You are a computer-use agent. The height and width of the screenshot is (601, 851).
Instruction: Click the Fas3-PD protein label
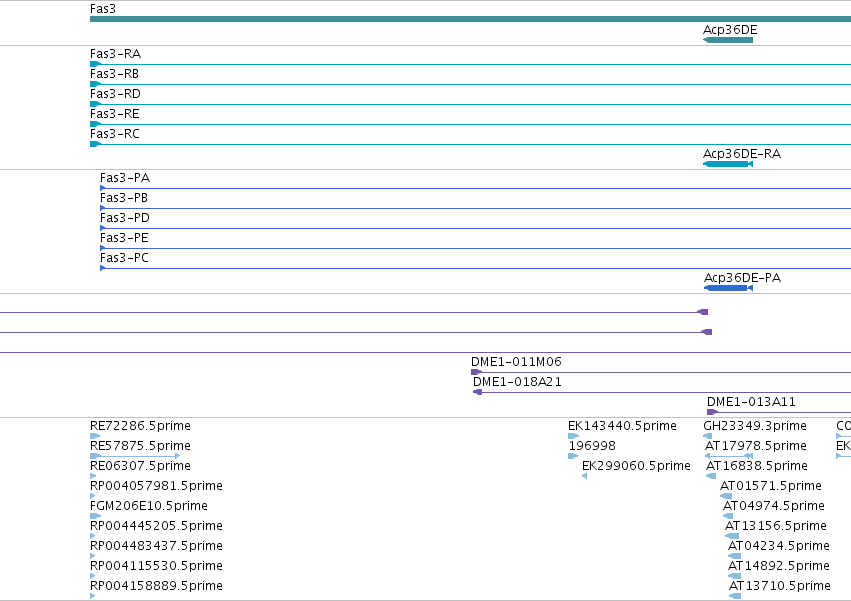click(x=125, y=218)
